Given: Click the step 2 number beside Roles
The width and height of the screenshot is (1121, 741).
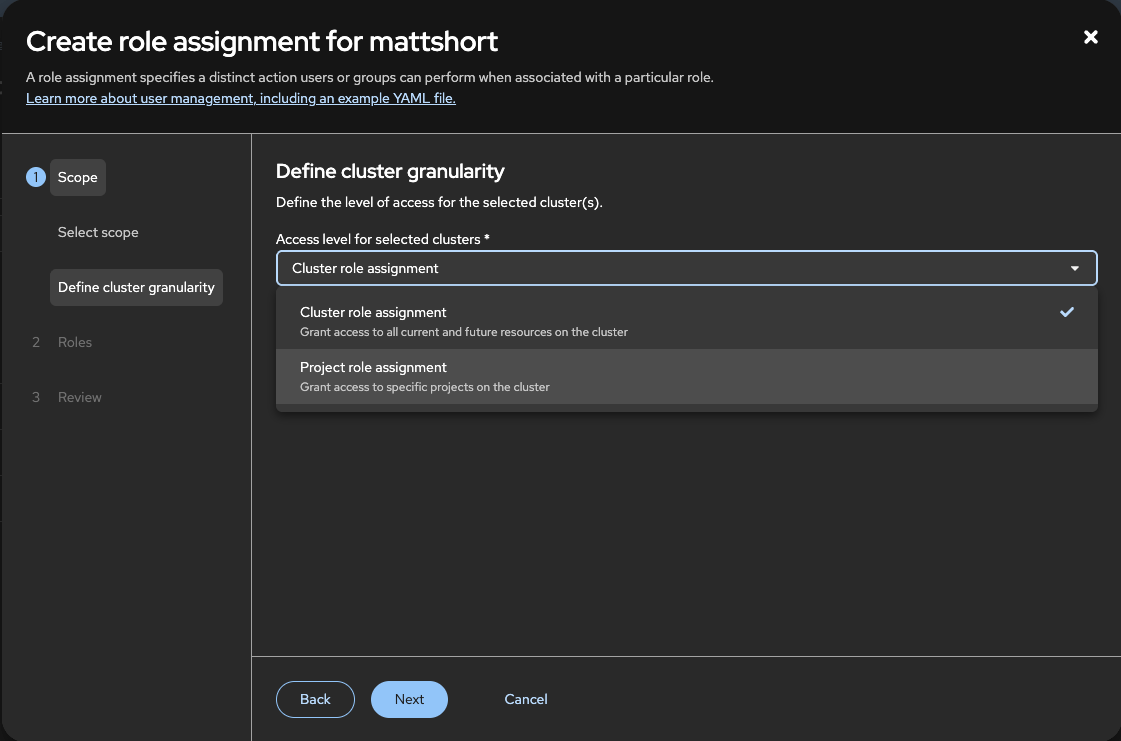Looking at the screenshot, I should click(36, 342).
